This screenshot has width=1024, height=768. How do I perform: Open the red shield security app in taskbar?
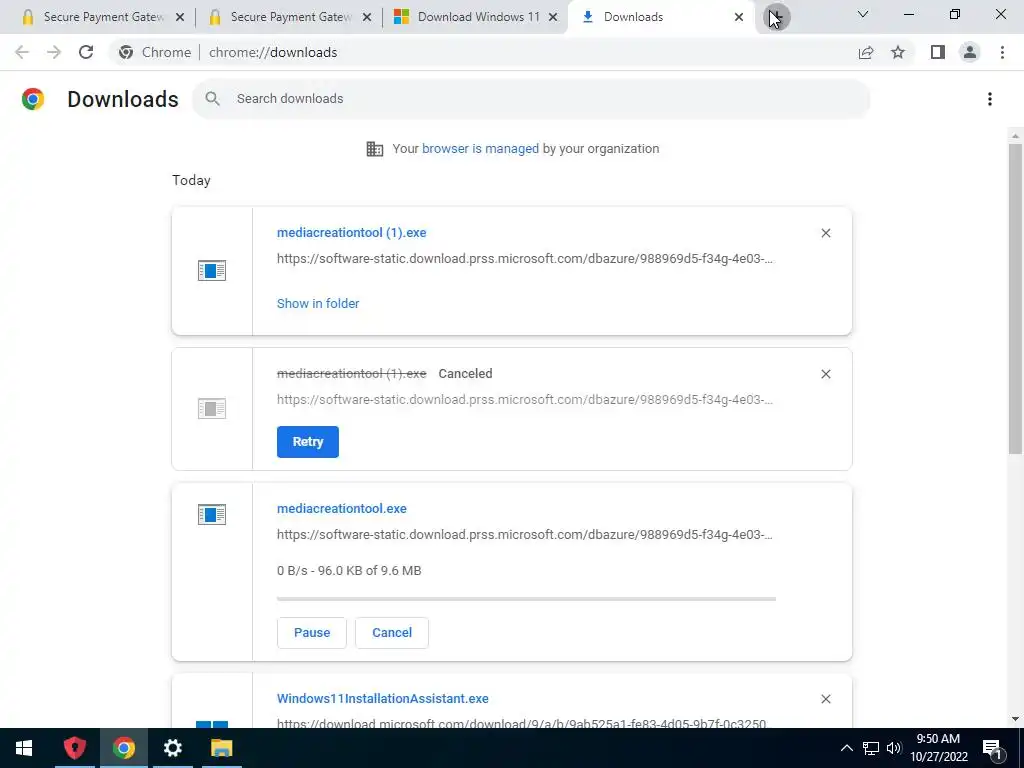[x=74, y=748]
